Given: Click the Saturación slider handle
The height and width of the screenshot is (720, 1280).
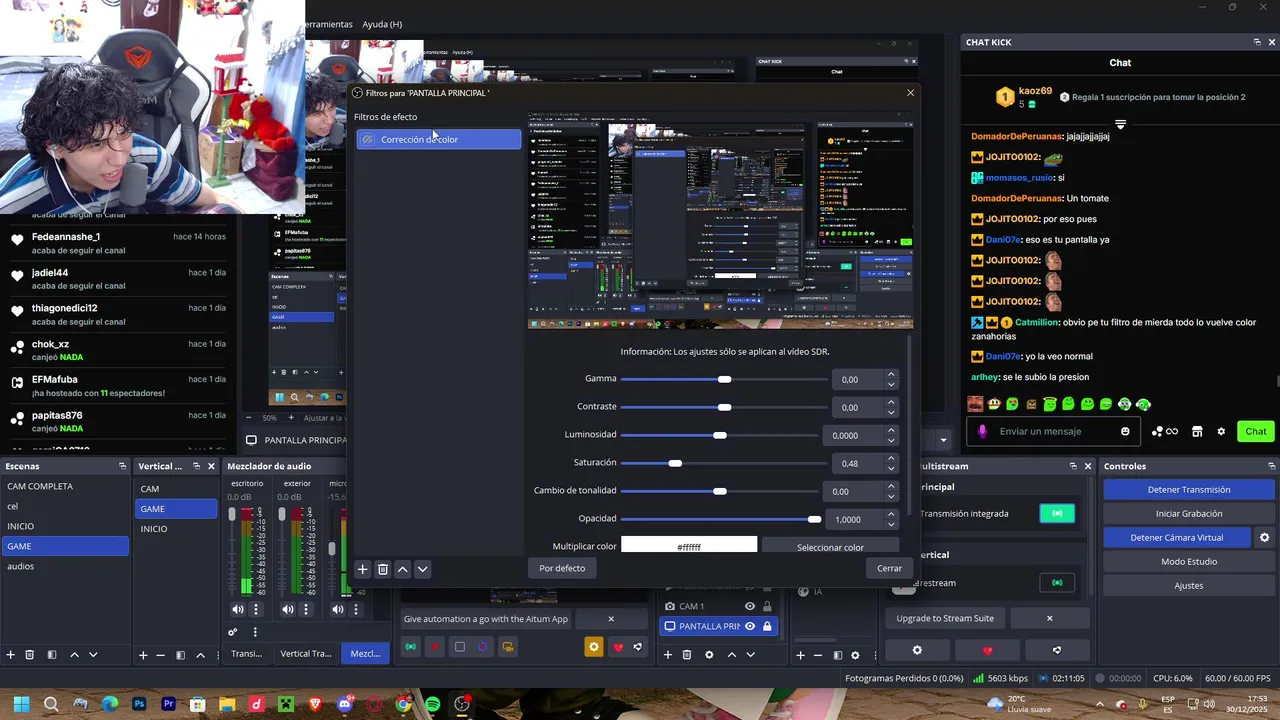Looking at the screenshot, I should pos(675,463).
